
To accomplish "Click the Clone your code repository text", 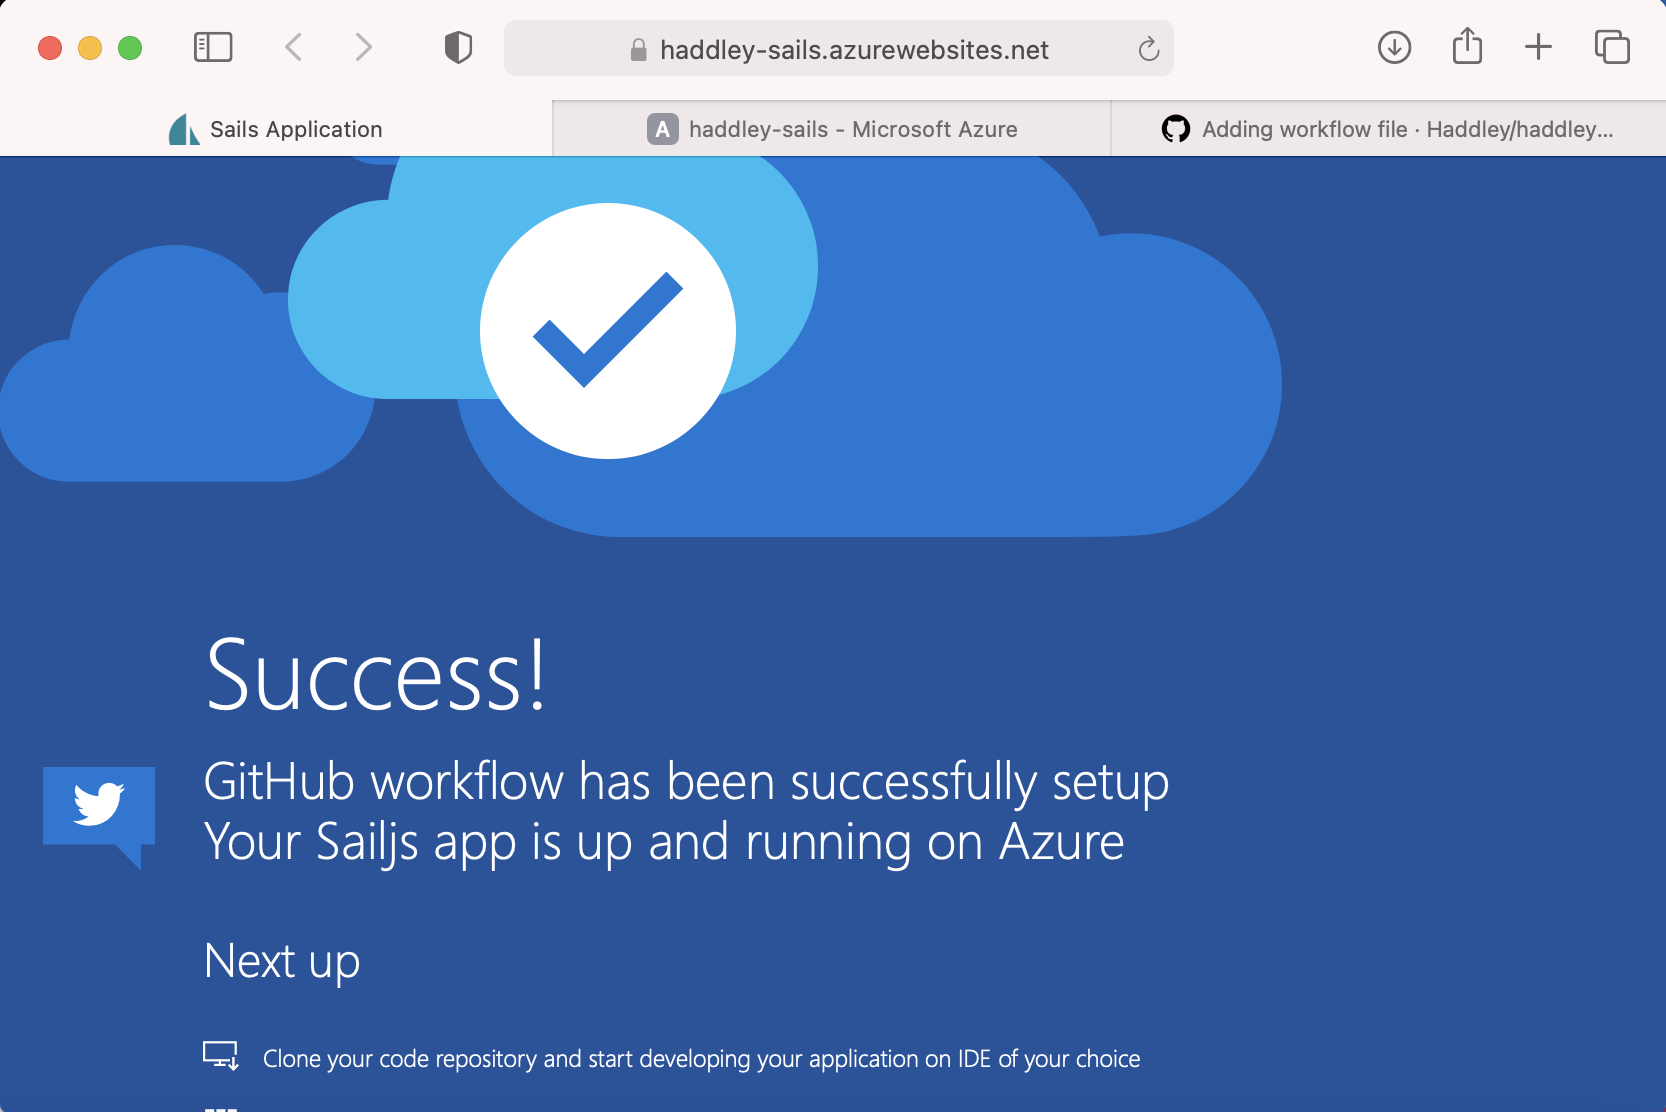I will point(701,1059).
